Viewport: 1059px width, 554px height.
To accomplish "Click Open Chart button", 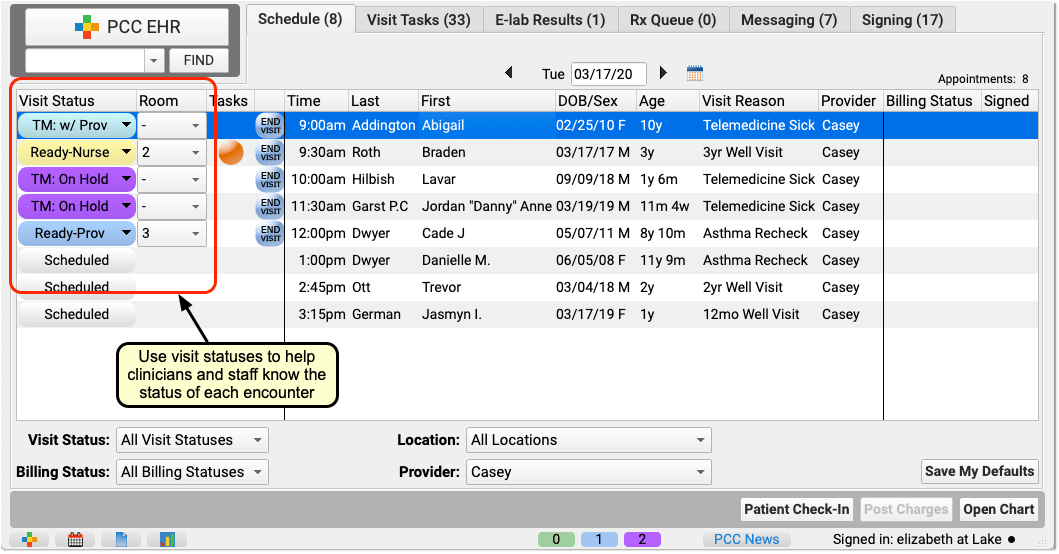I will pos(999,509).
